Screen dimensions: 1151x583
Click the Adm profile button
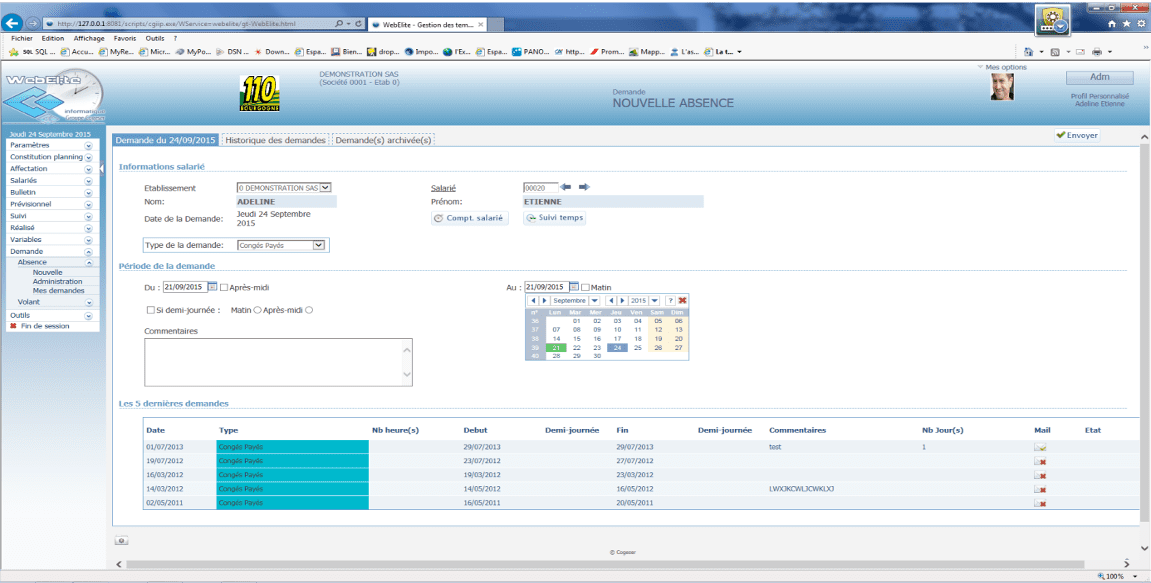coord(1100,77)
